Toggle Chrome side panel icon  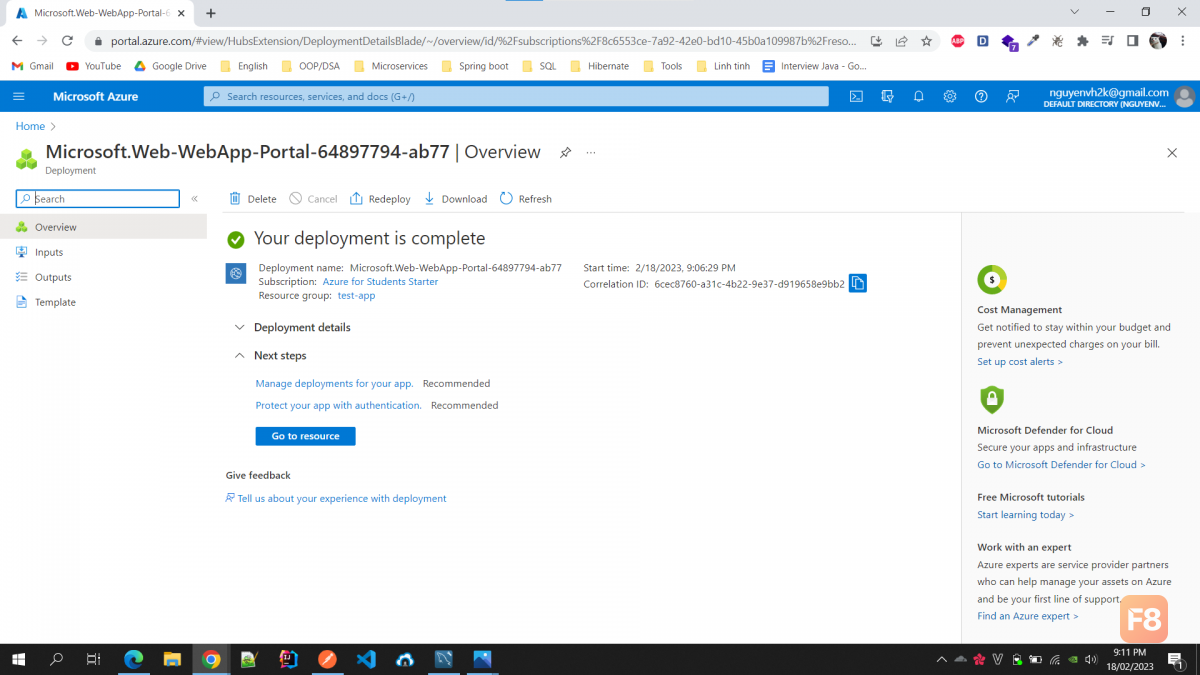[x=1132, y=41]
